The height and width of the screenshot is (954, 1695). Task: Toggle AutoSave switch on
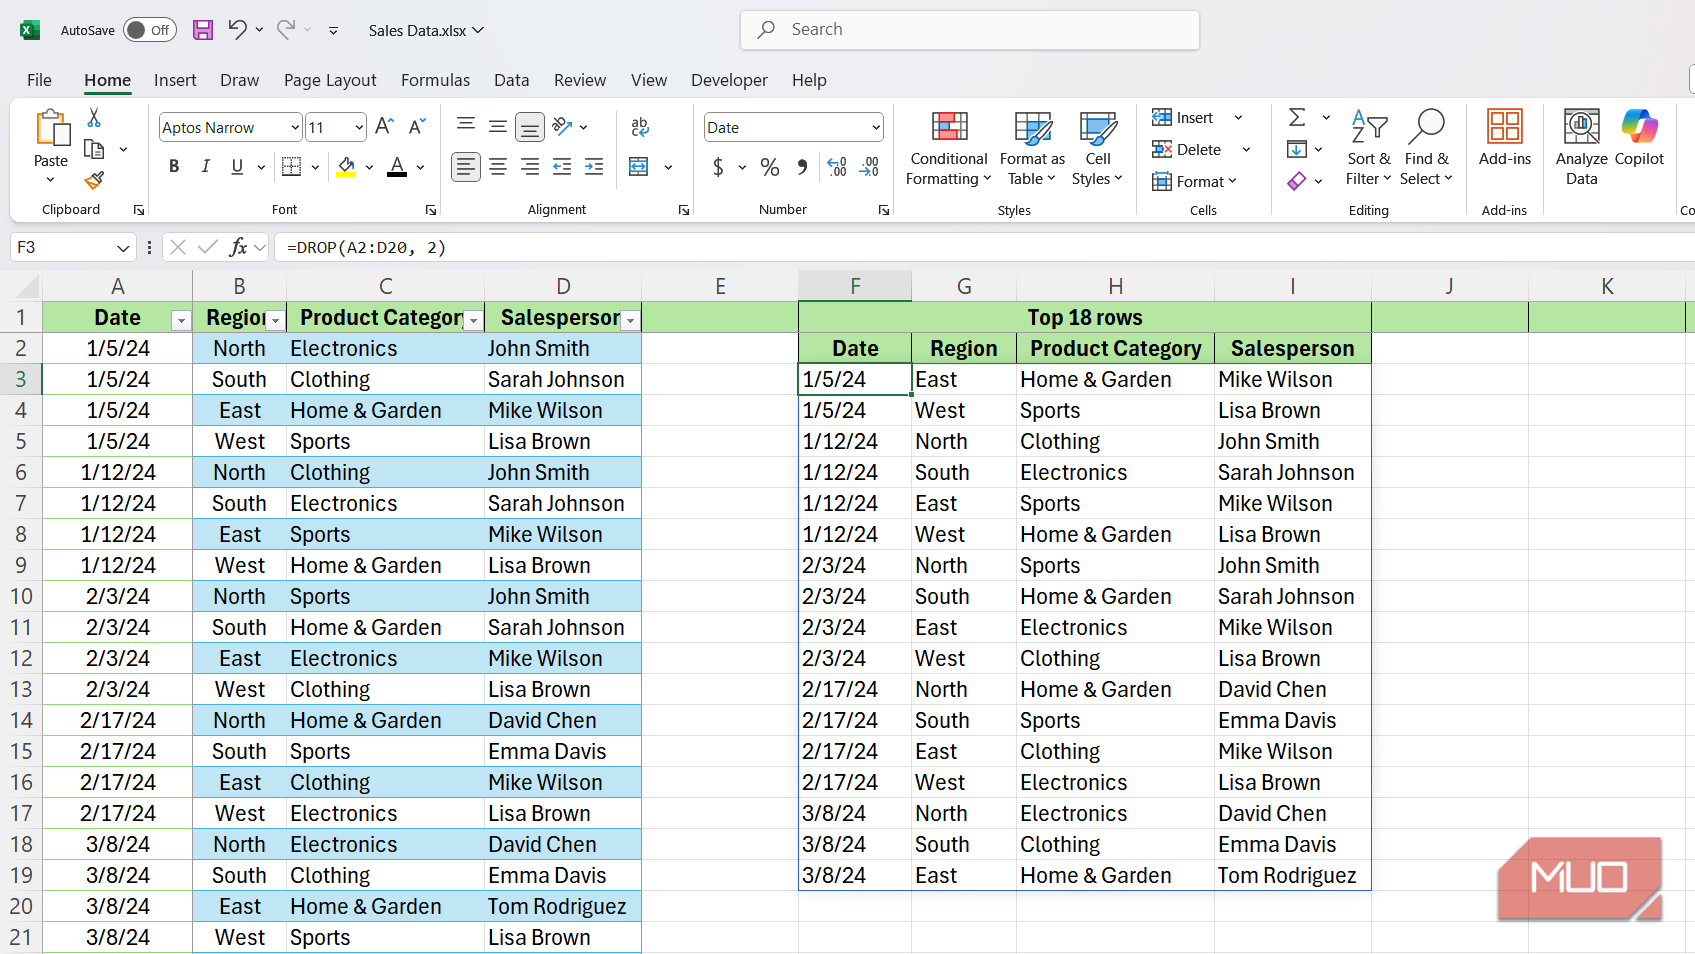(150, 30)
